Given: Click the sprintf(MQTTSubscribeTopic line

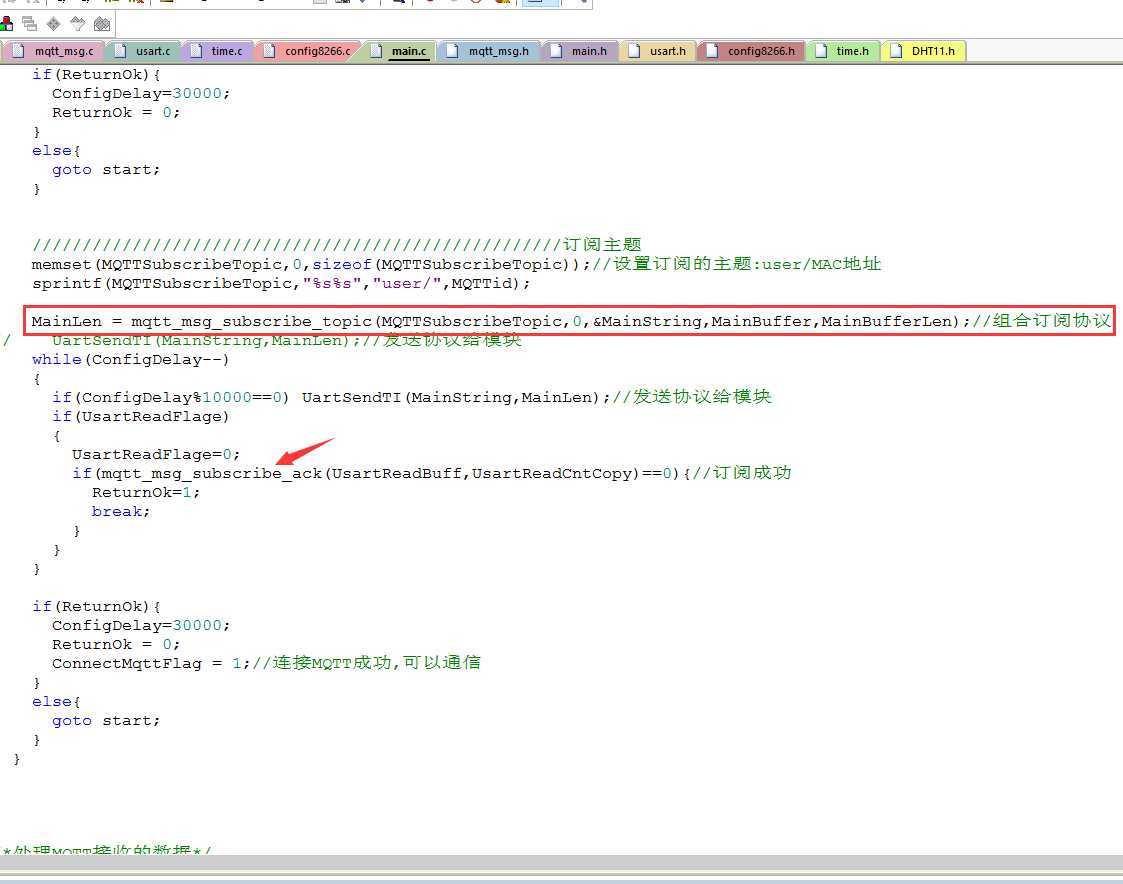Looking at the screenshot, I should click(281, 284).
